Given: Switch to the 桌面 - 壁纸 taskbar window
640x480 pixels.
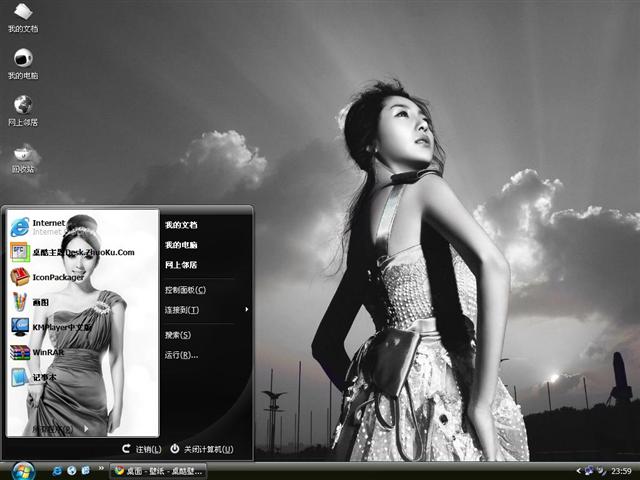Looking at the screenshot, I should (158, 471).
